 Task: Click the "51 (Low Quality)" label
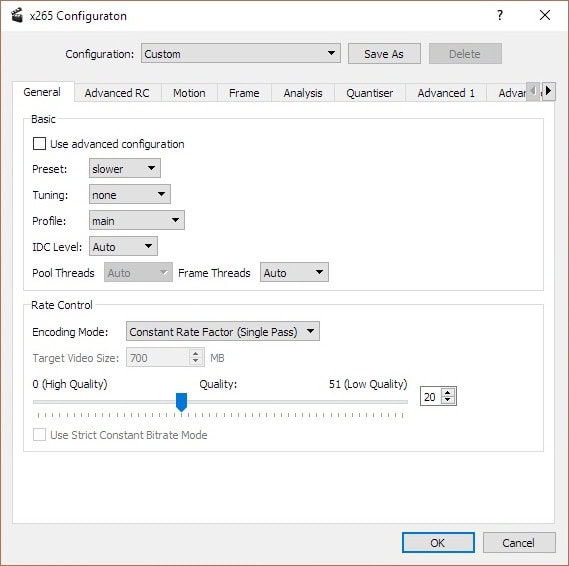click(368, 384)
